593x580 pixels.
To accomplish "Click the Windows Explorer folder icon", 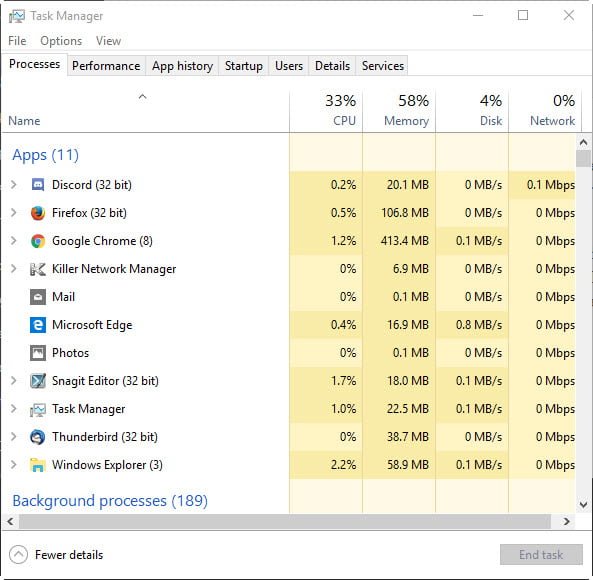I will [38, 465].
